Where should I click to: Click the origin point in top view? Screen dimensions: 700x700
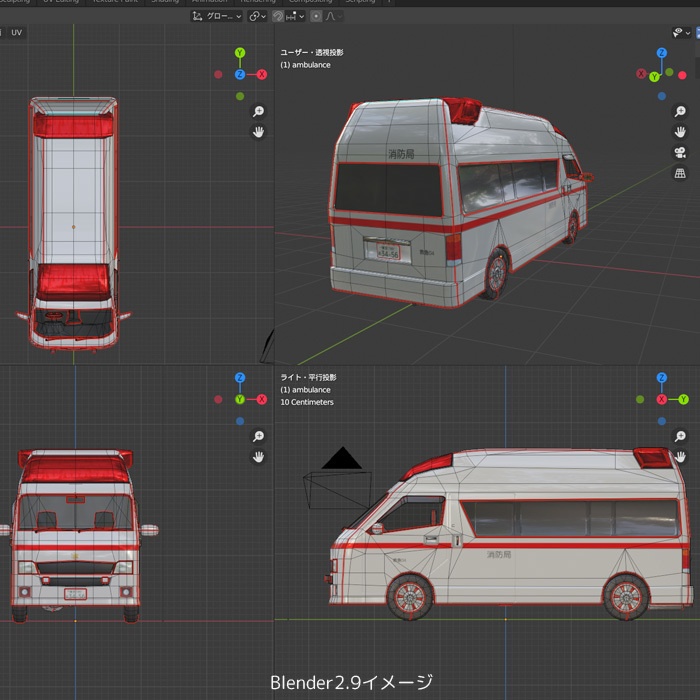click(x=74, y=227)
